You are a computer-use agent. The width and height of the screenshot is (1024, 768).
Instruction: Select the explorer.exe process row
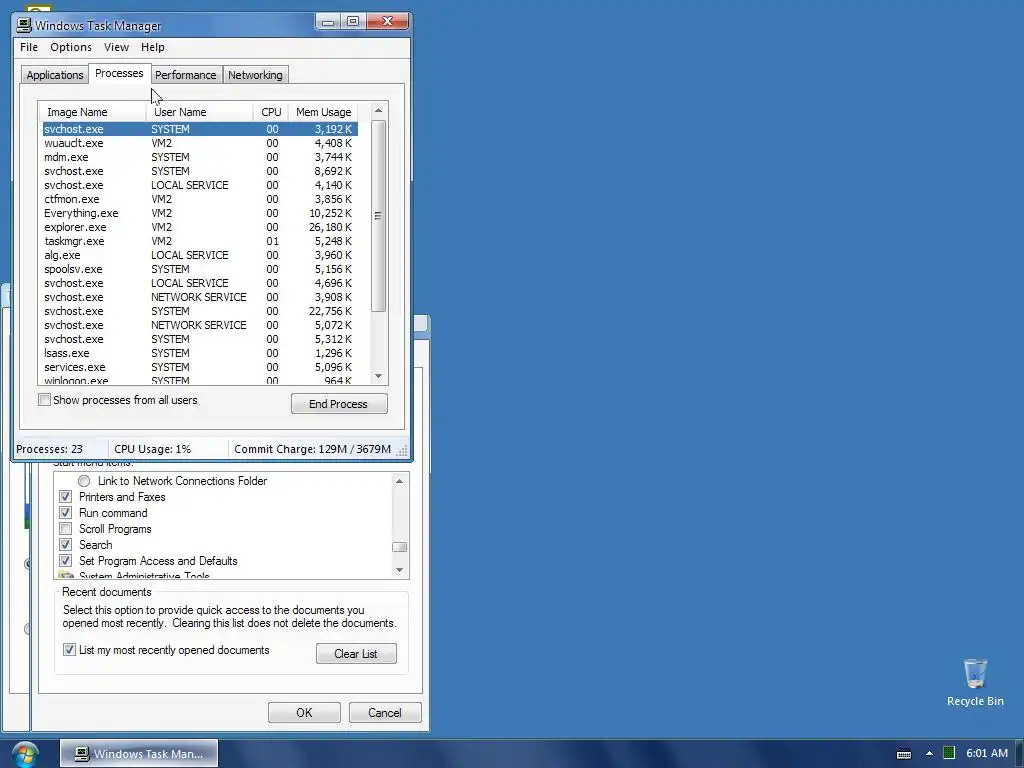pyautogui.click(x=199, y=227)
